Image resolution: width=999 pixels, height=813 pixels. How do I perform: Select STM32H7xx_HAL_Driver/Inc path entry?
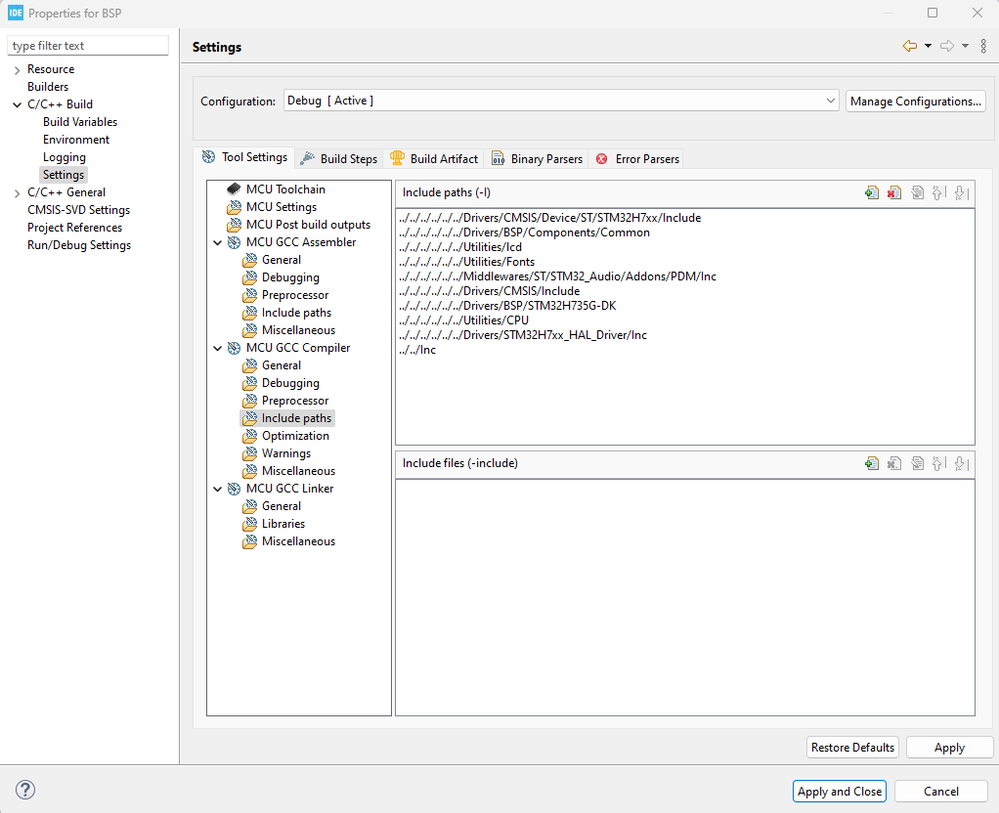click(522, 335)
